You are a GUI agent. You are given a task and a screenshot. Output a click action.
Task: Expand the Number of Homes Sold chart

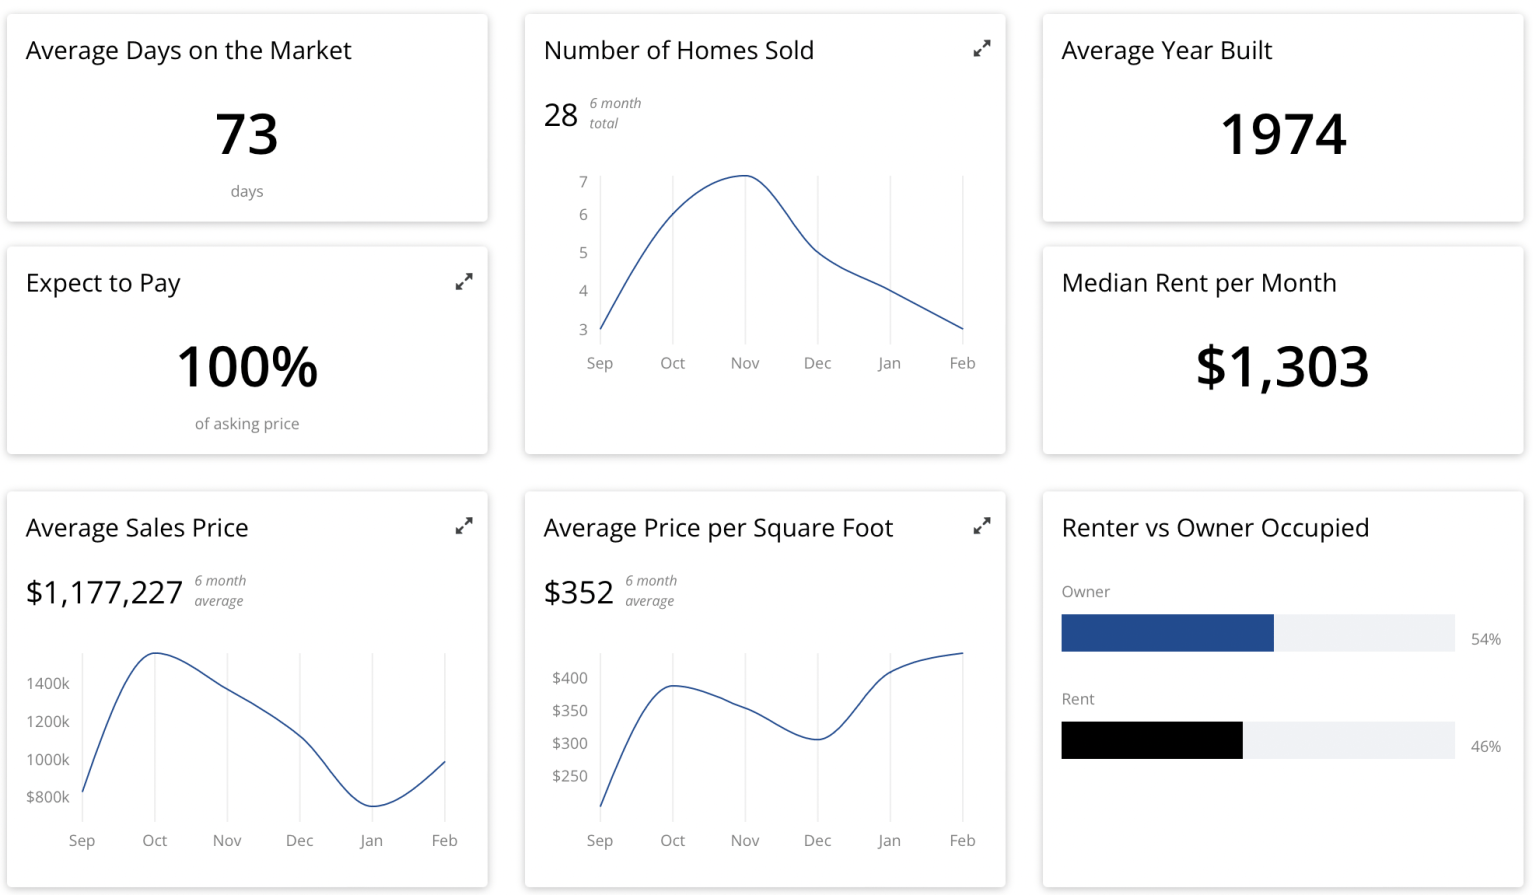(982, 48)
